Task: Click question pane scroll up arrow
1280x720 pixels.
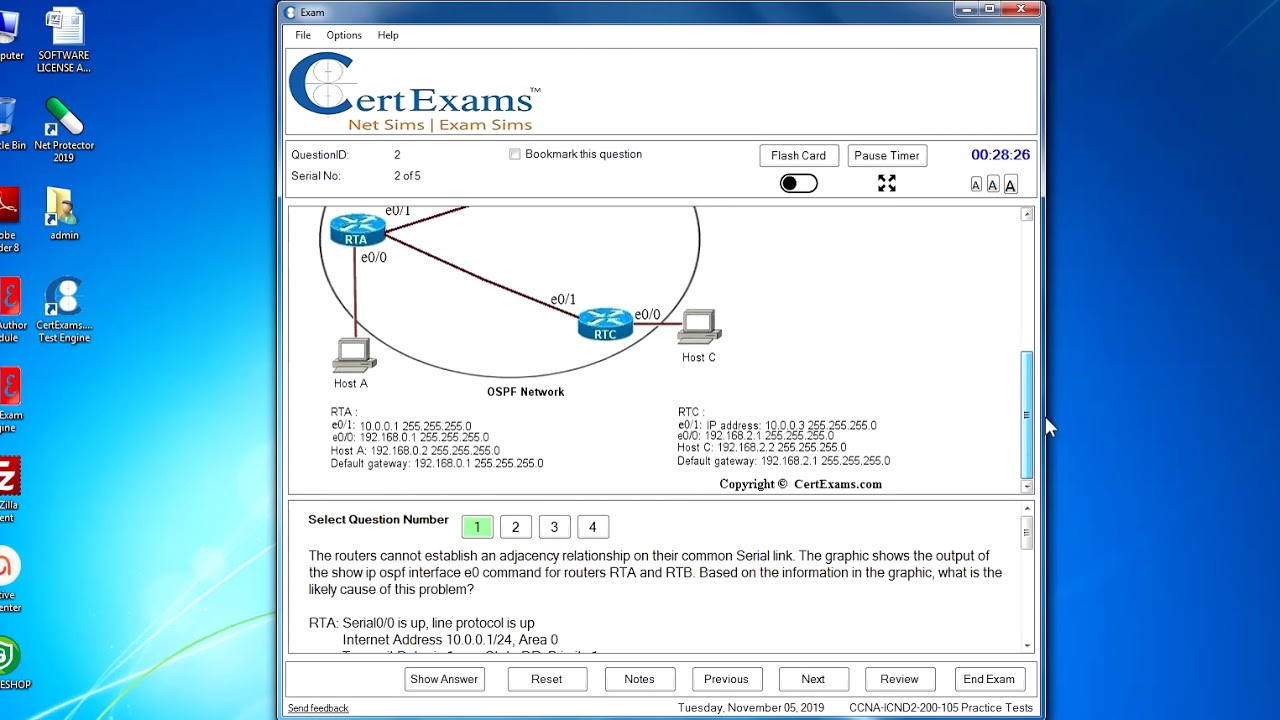Action: [x=1026, y=510]
